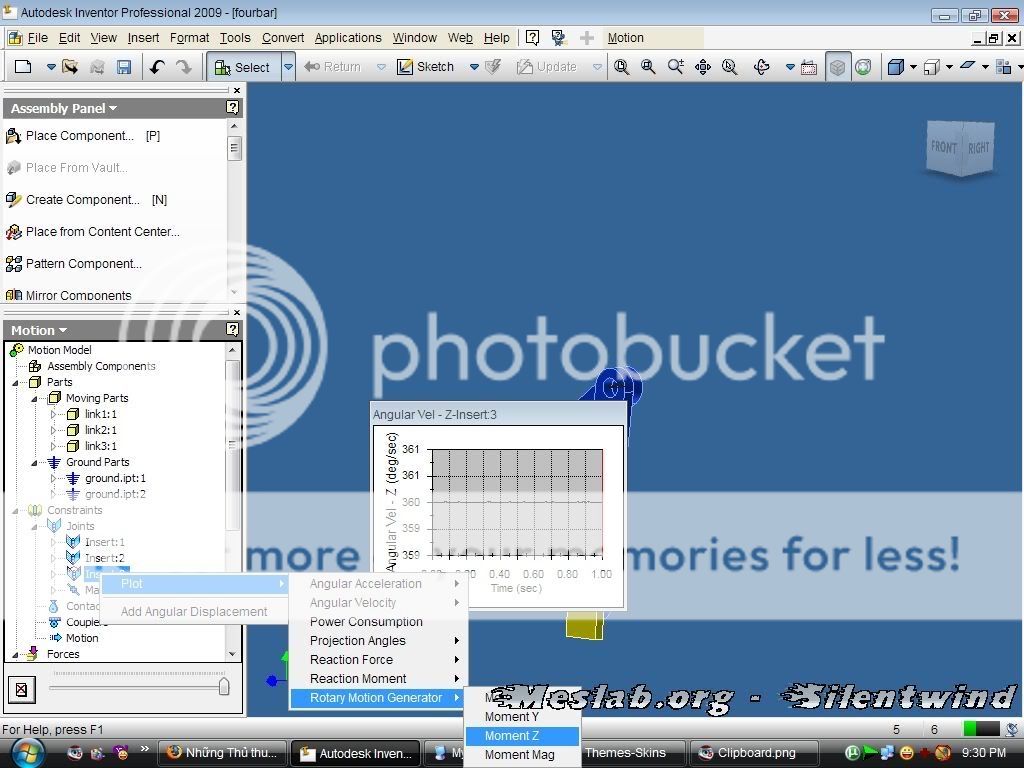Click the Assembly Panel help icon
Viewport: 1024px width, 768px height.
point(232,108)
